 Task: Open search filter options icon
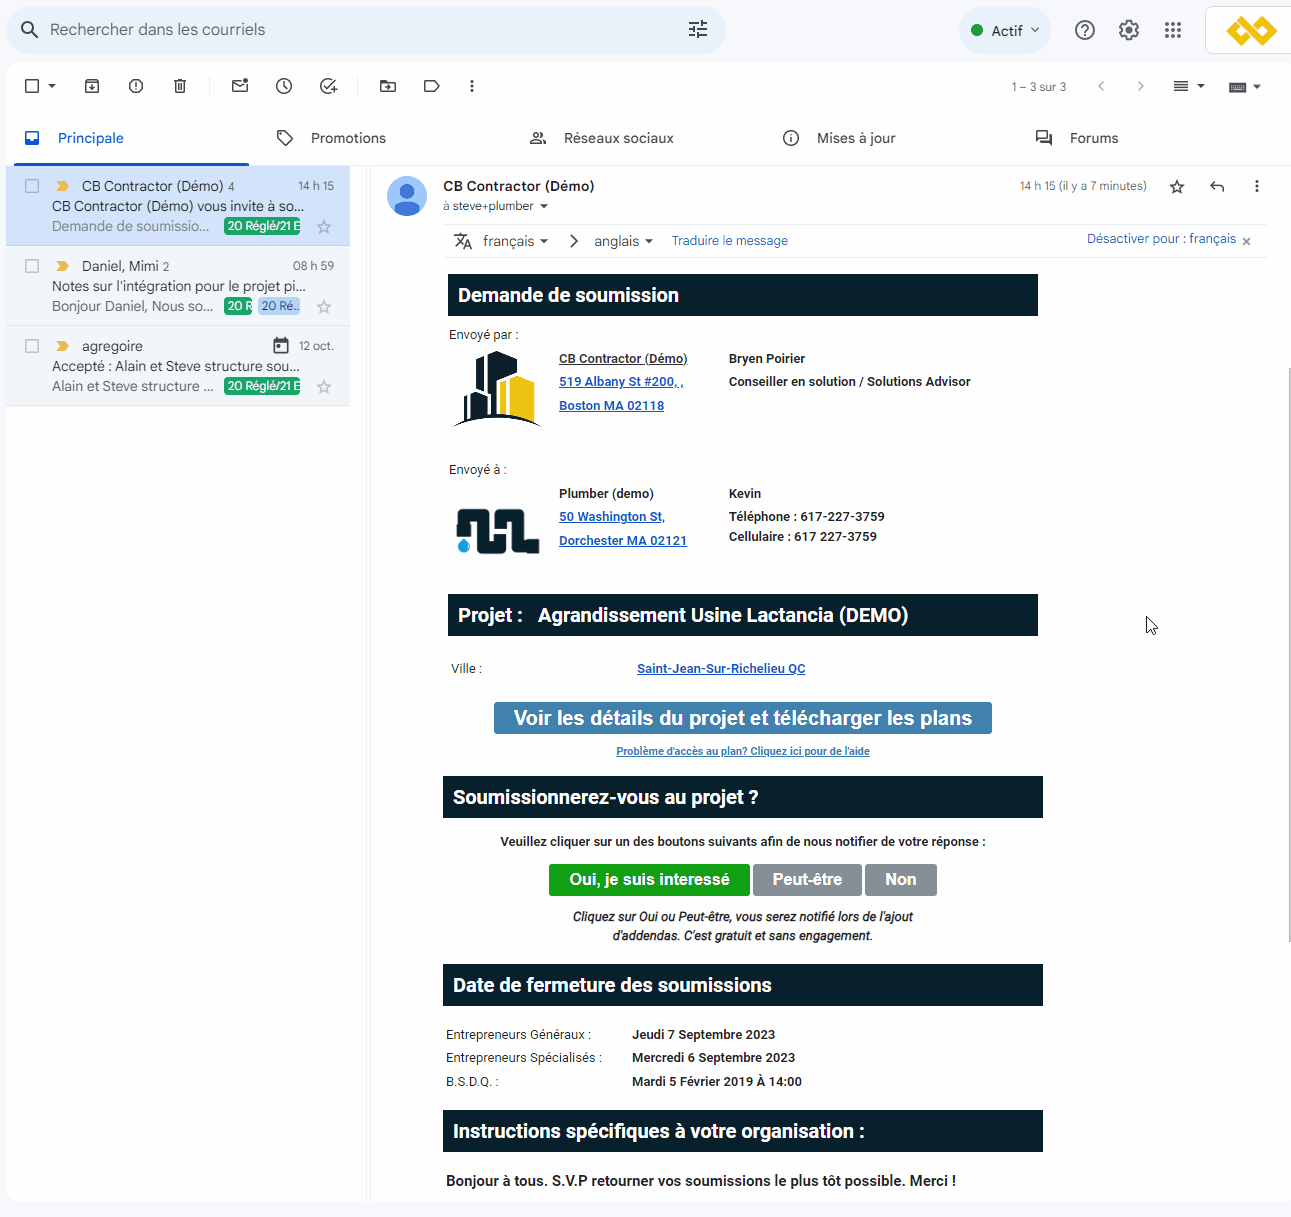coord(698,30)
